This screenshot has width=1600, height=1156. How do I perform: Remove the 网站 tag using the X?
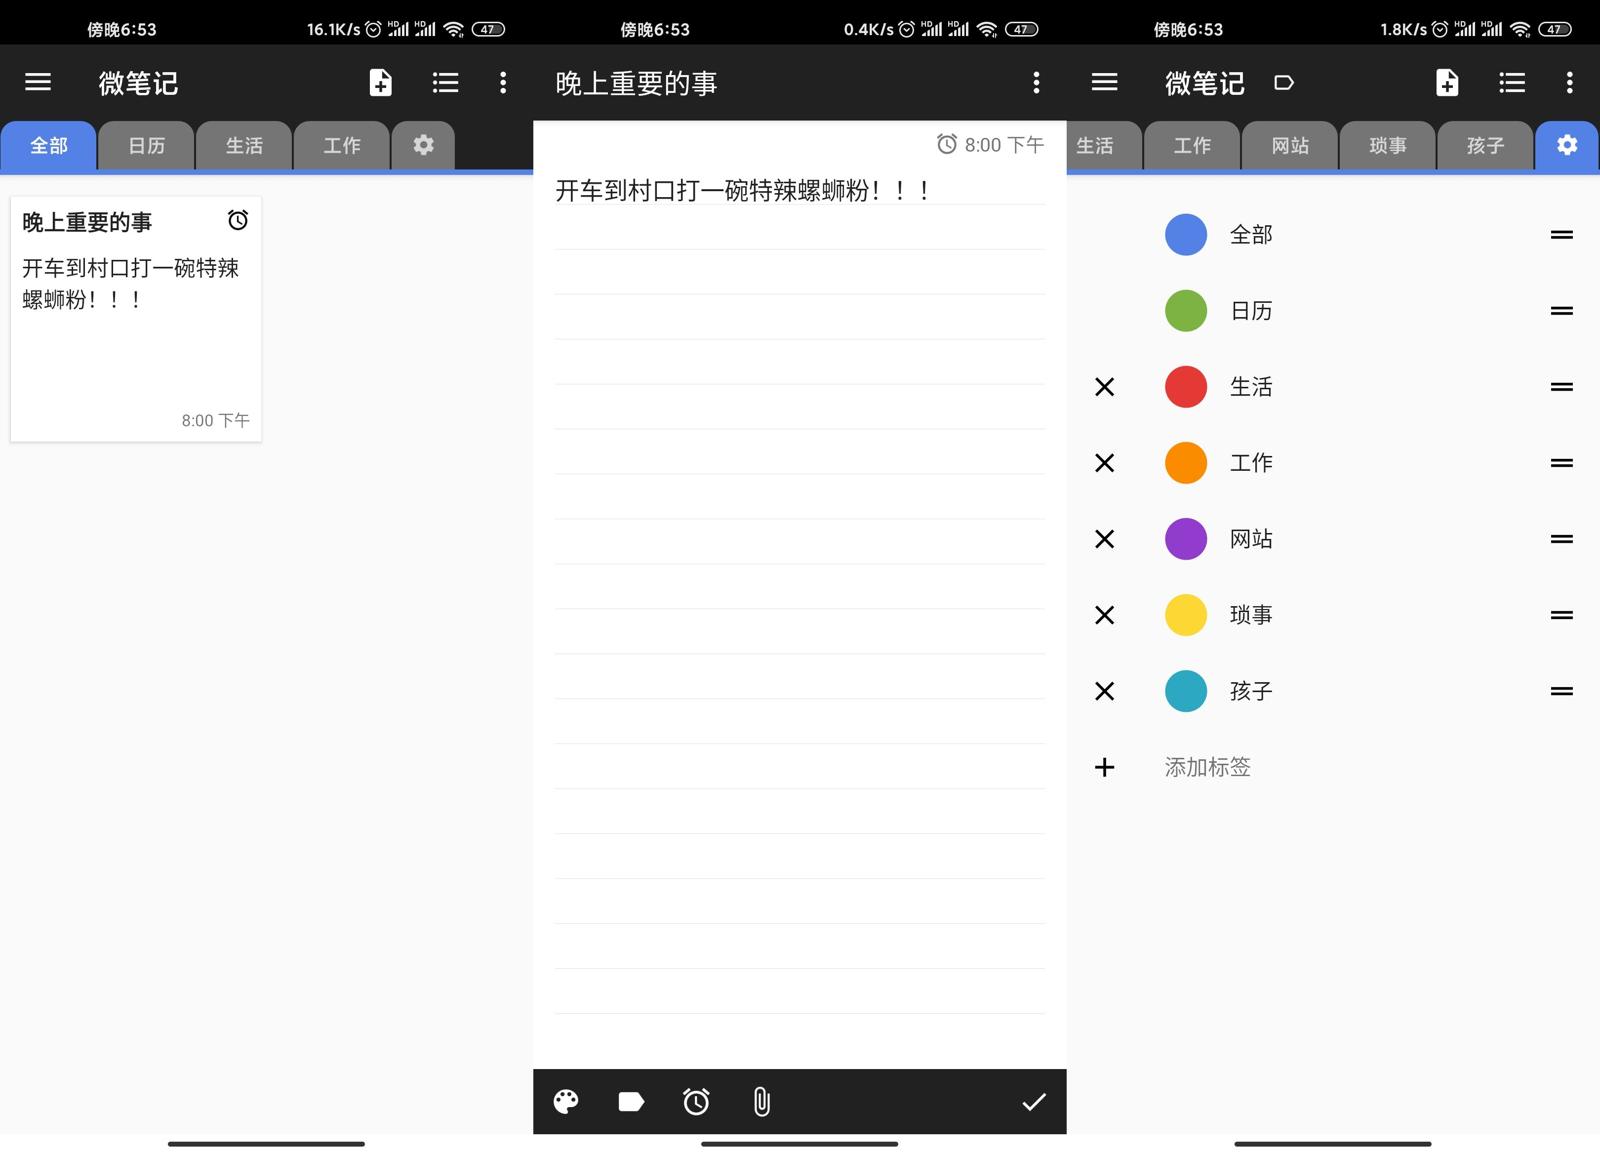[x=1104, y=539]
